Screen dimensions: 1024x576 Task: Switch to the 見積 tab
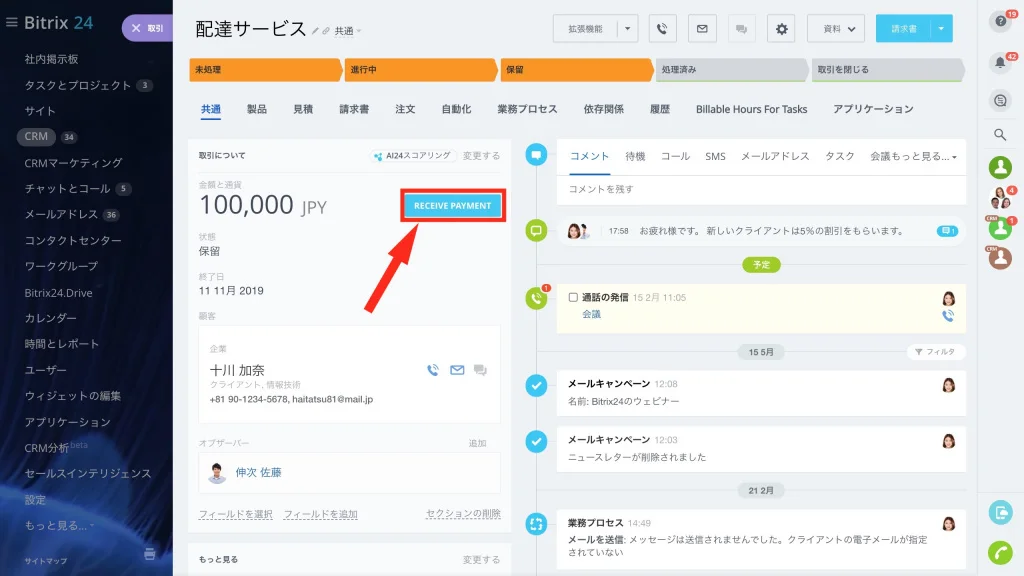(x=303, y=109)
